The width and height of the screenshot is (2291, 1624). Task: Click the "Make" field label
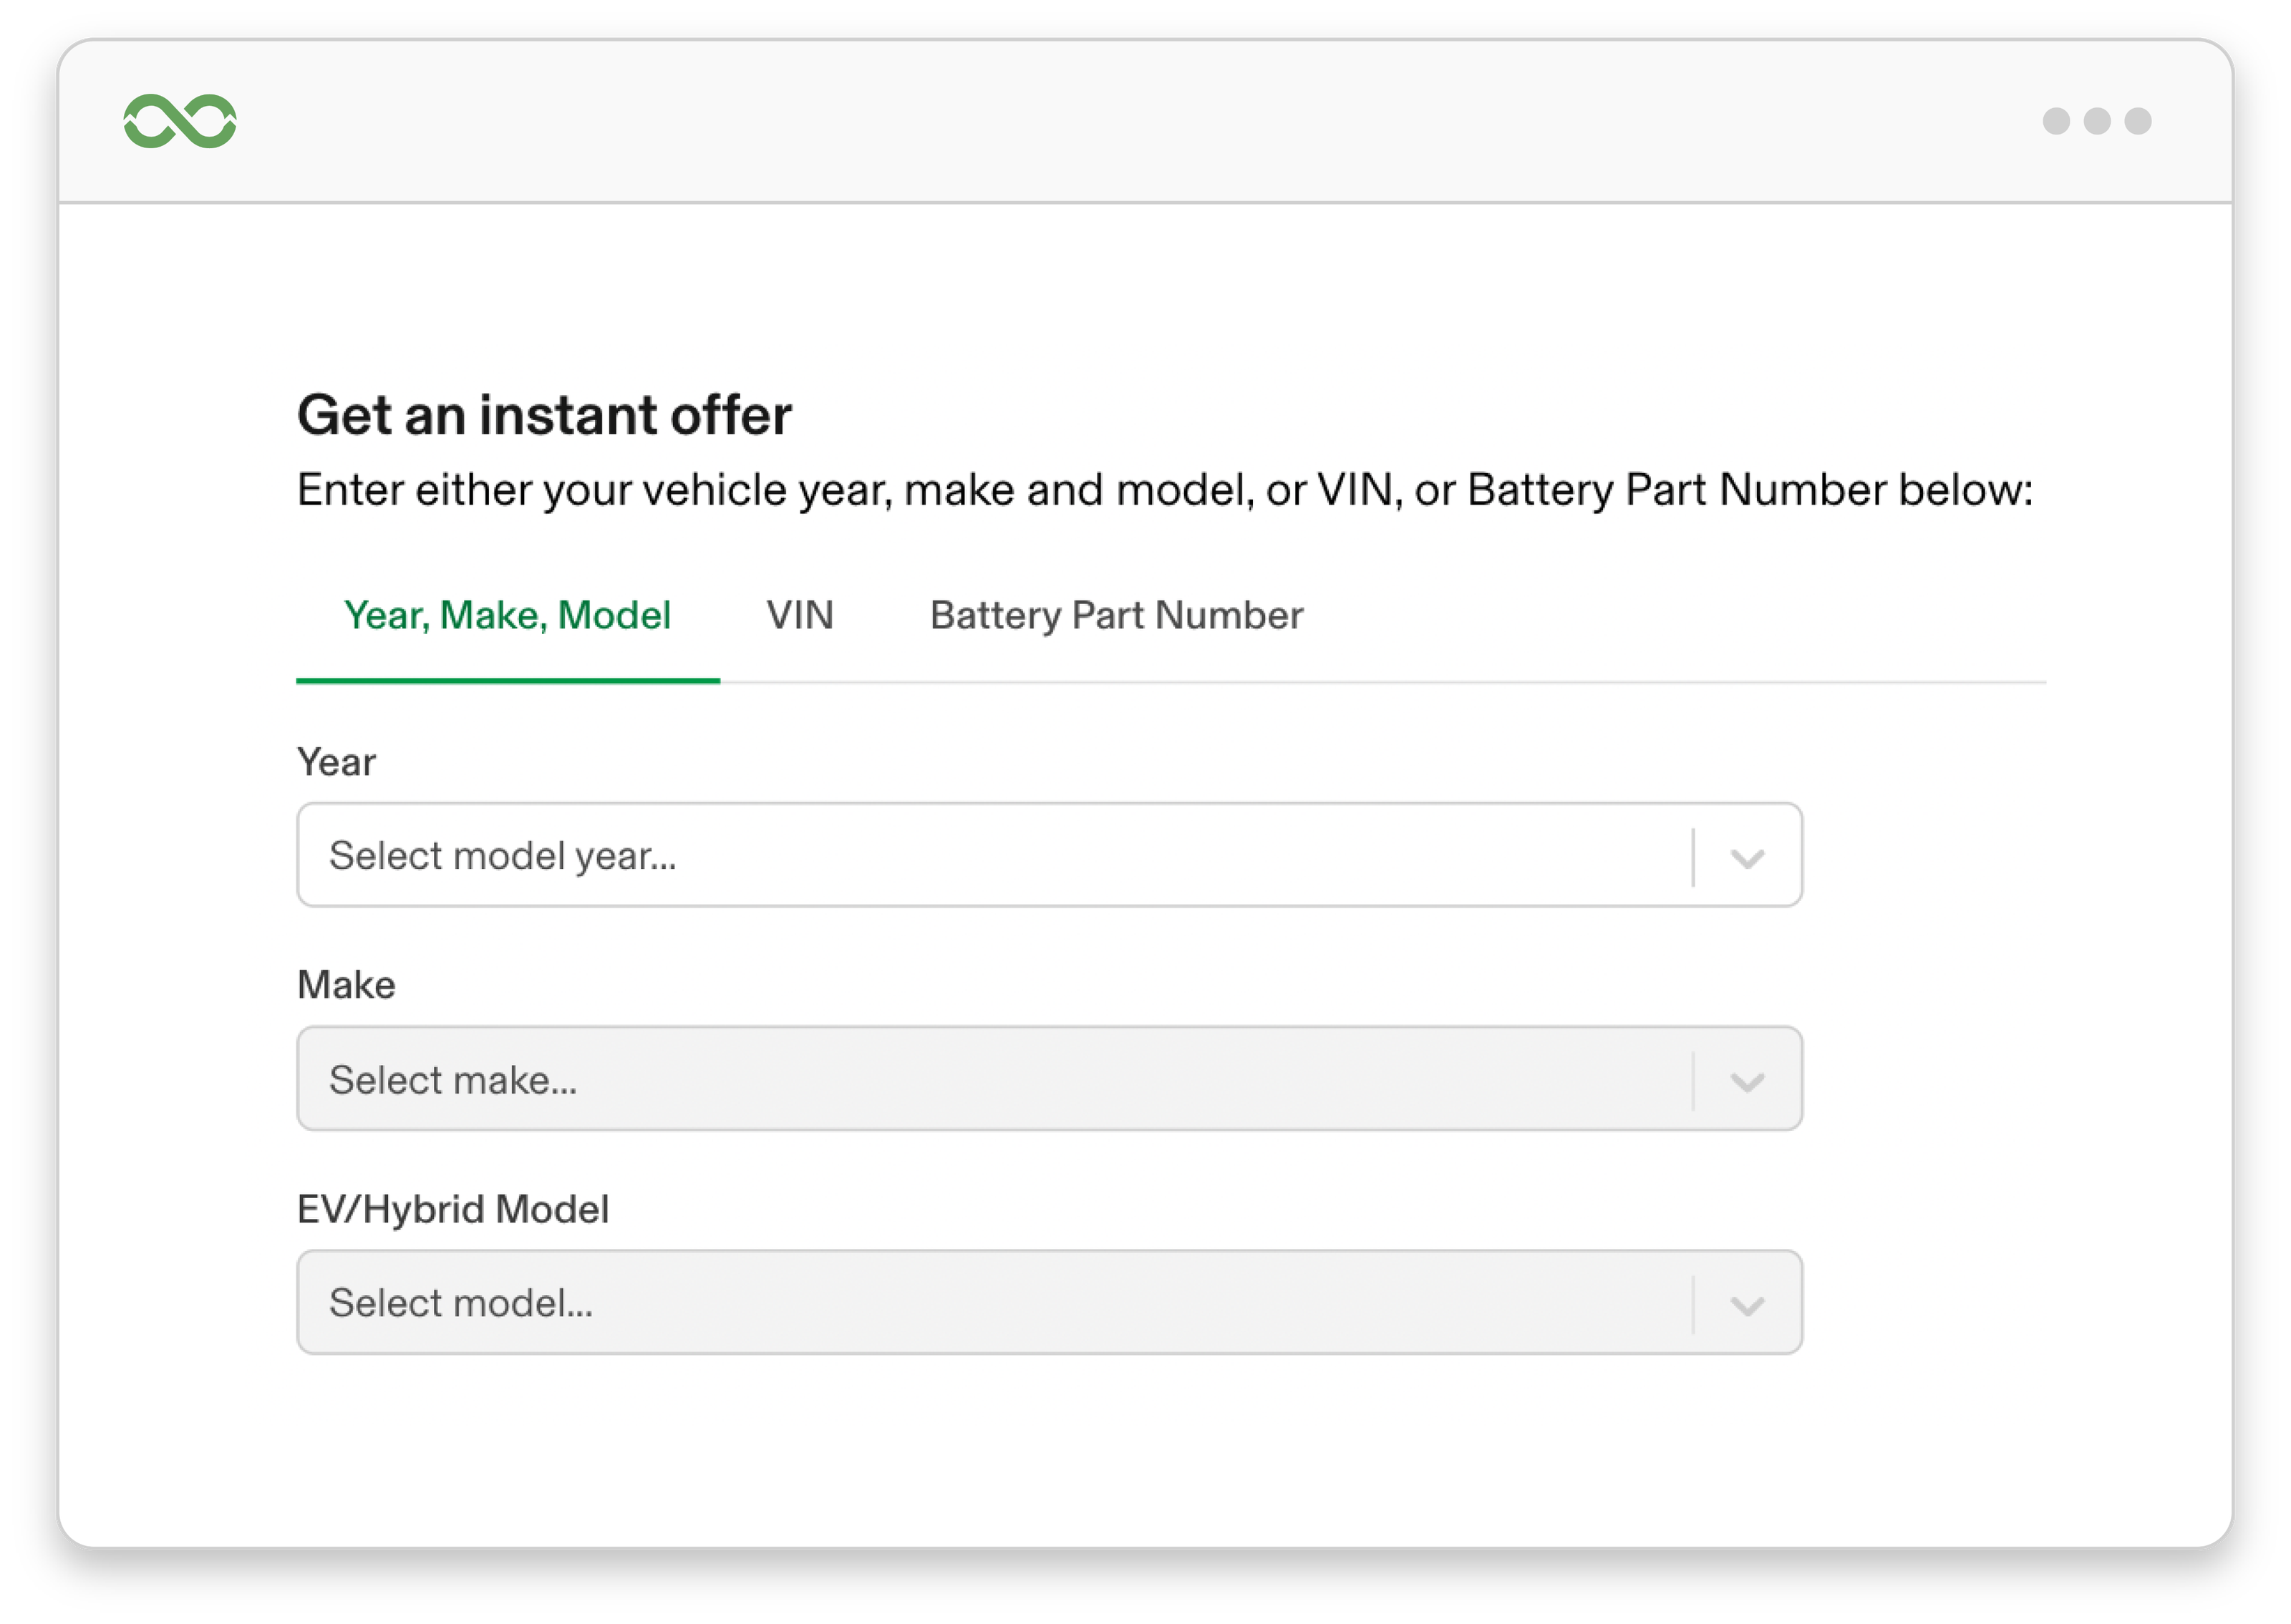346,985
